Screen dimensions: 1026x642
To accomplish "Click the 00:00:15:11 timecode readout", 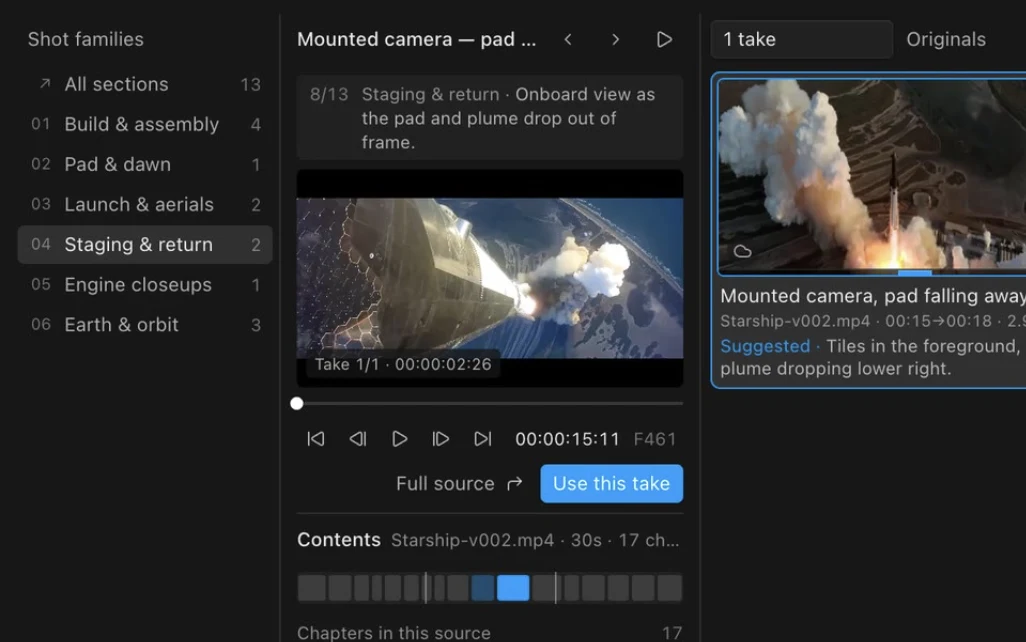I will pos(567,439).
